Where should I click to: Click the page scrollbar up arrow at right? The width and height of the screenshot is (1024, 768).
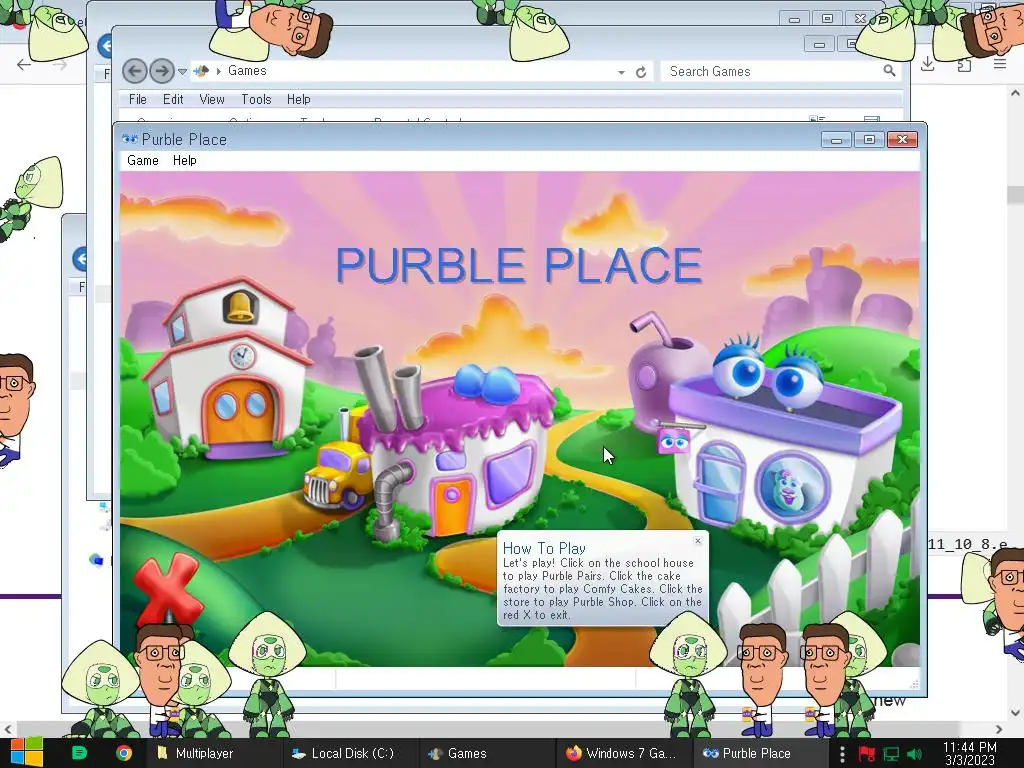pos(1015,93)
